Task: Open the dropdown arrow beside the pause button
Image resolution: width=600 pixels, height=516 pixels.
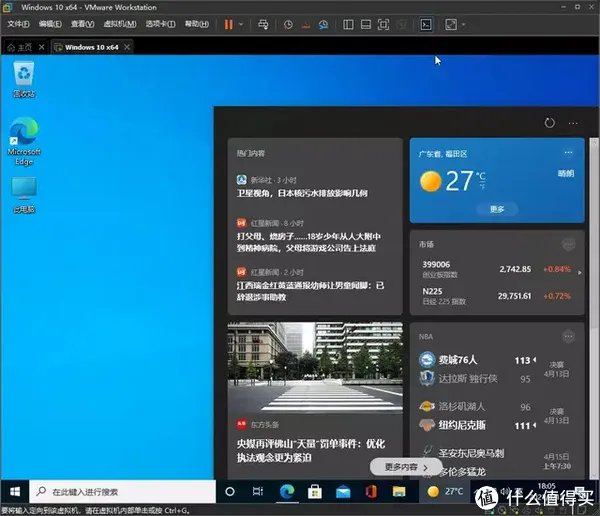Action: click(x=241, y=24)
